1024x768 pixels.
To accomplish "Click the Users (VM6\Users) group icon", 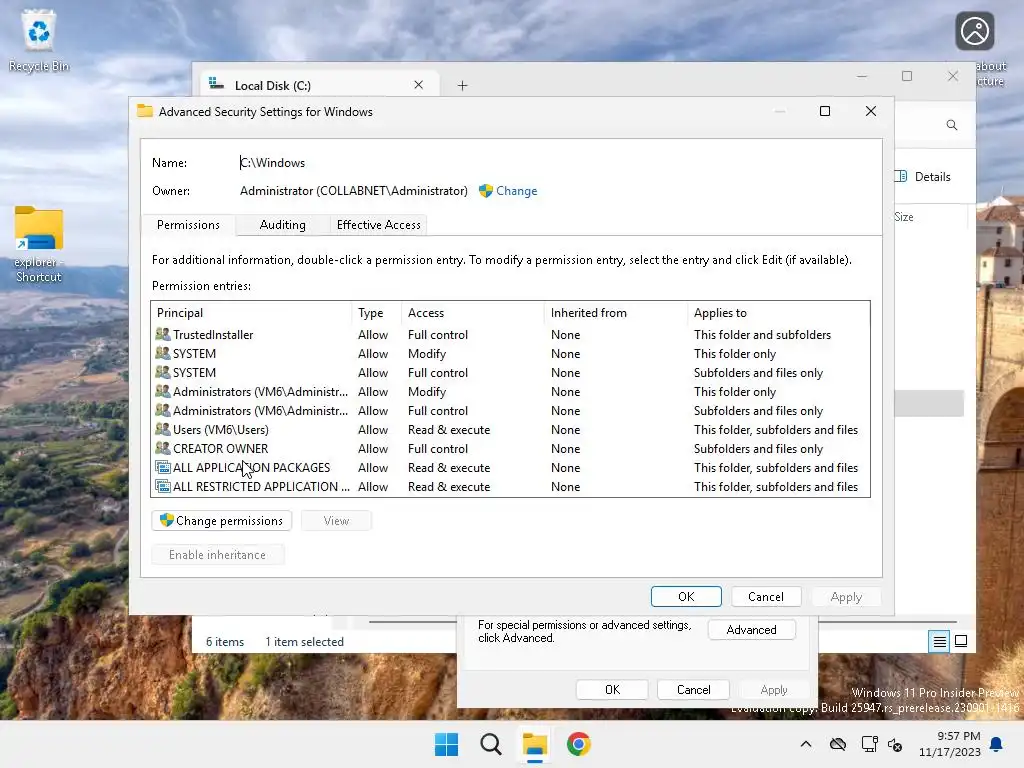I will coord(163,430).
